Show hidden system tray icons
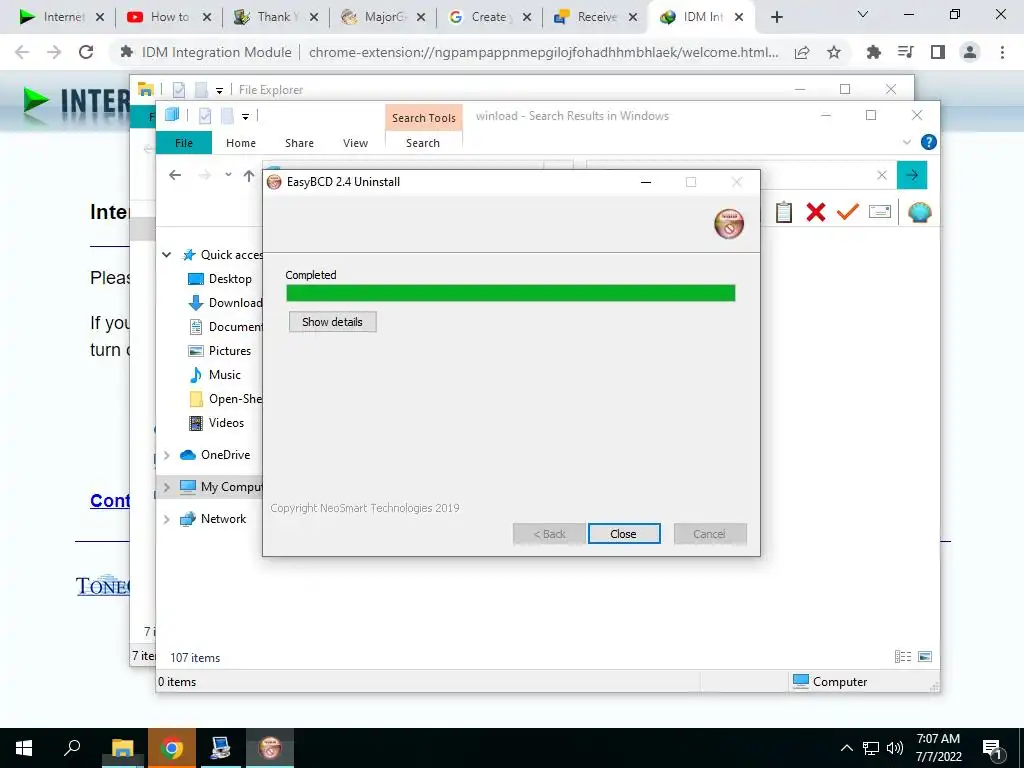 (x=846, y=748)
